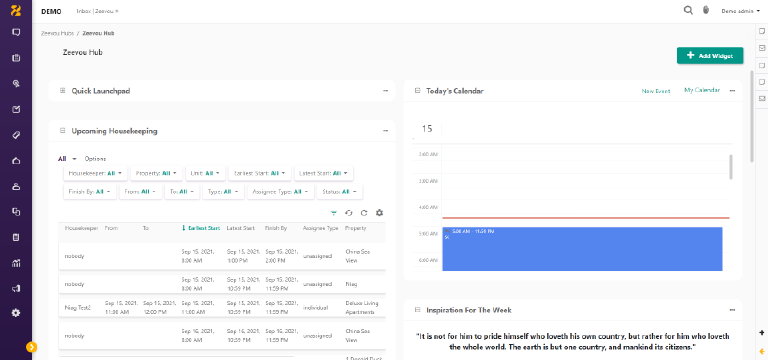Open the house icon in the left sidebar
The width and height of the screenshot is (768, 360).
[x=16, y=161]
